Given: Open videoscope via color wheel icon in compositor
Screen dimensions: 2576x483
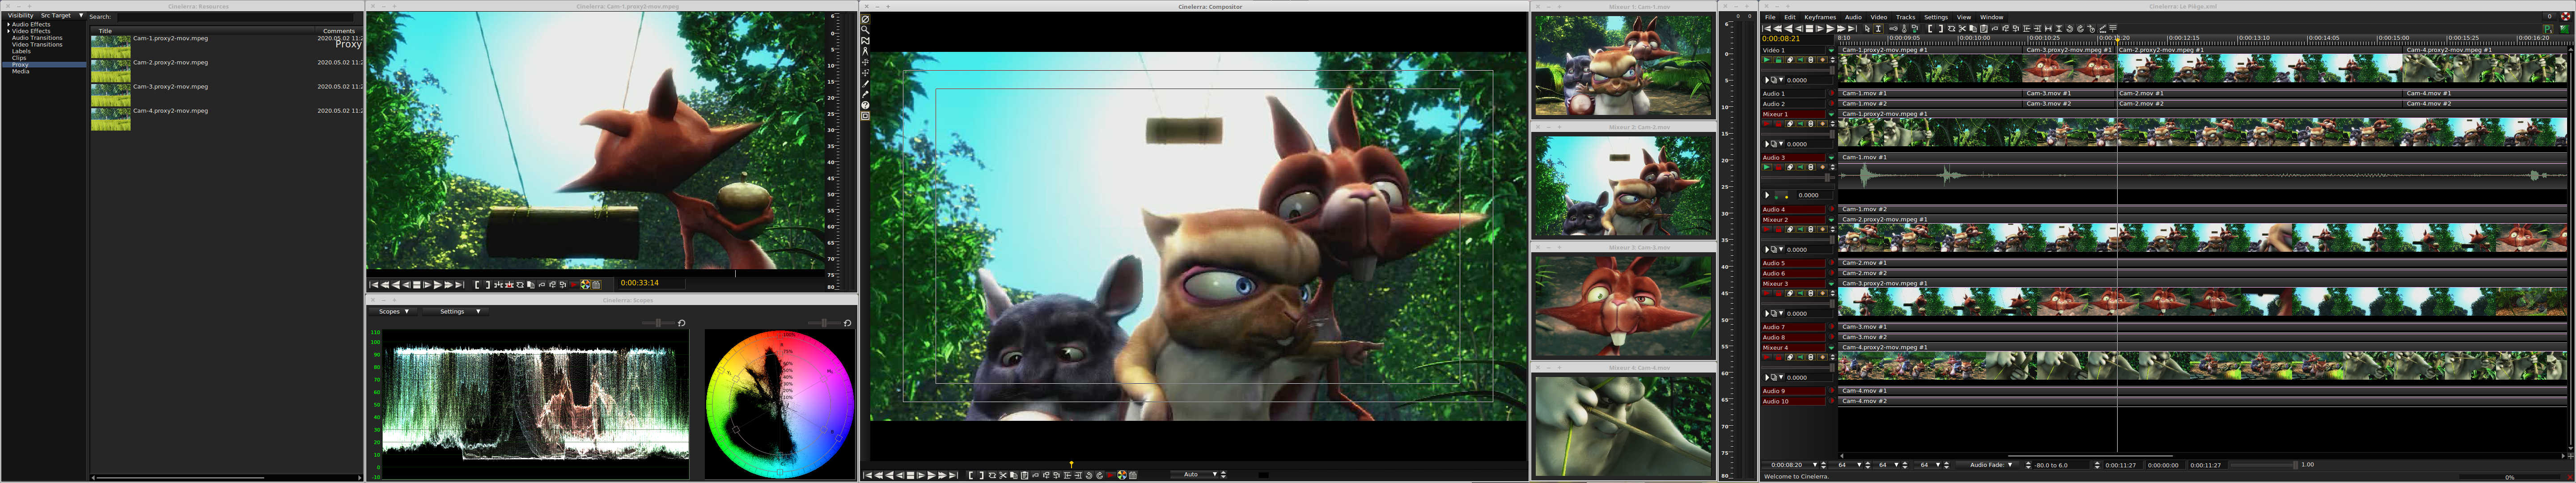Looking at the screenshot, I should [1122, 475].
